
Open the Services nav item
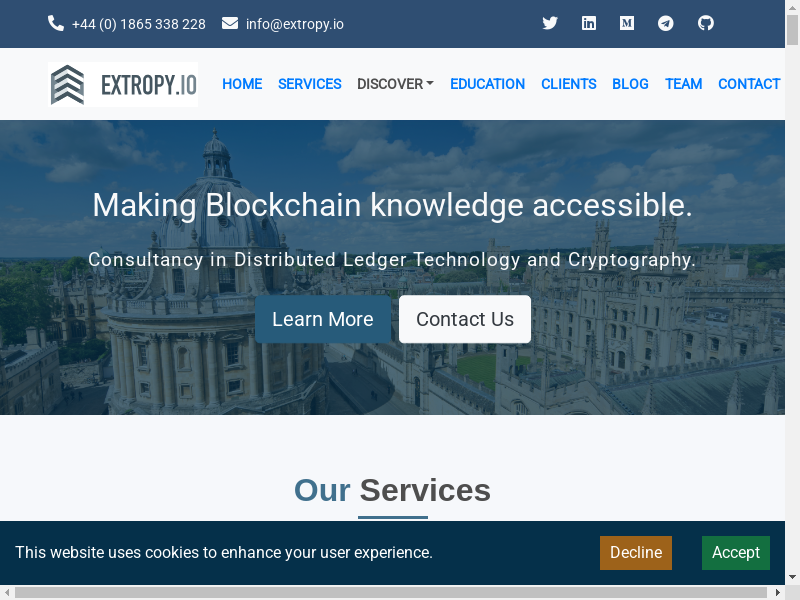click(x=310, y=84)
